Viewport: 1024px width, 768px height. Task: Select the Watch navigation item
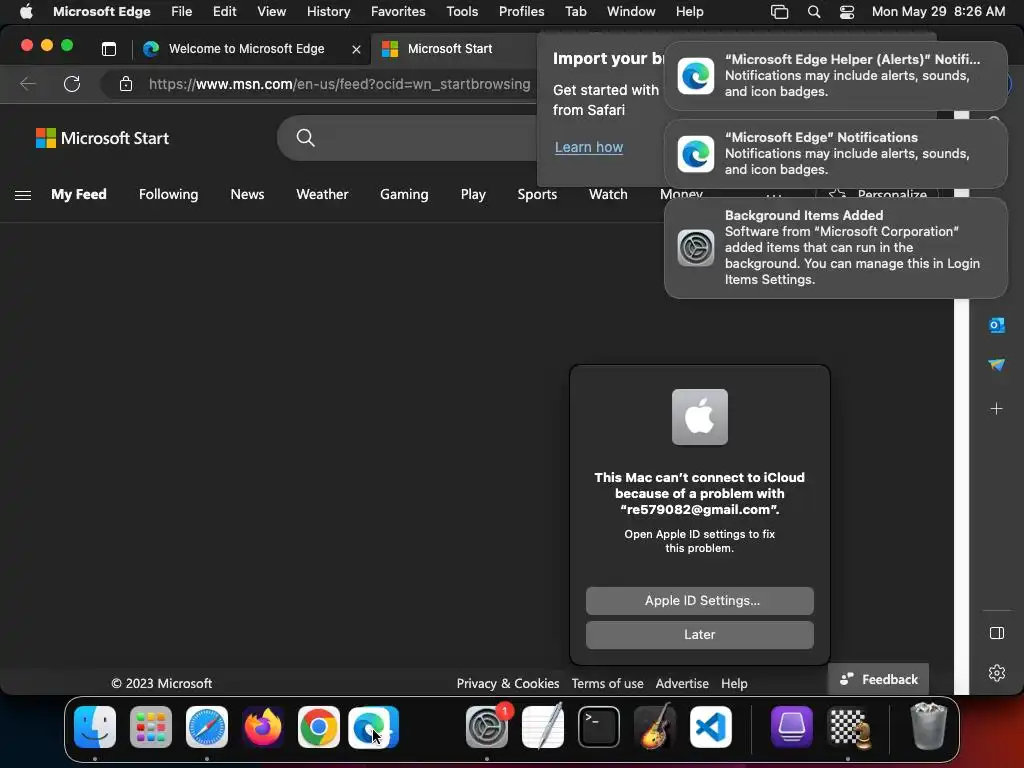pyautogui.click(x=608, y=195)
